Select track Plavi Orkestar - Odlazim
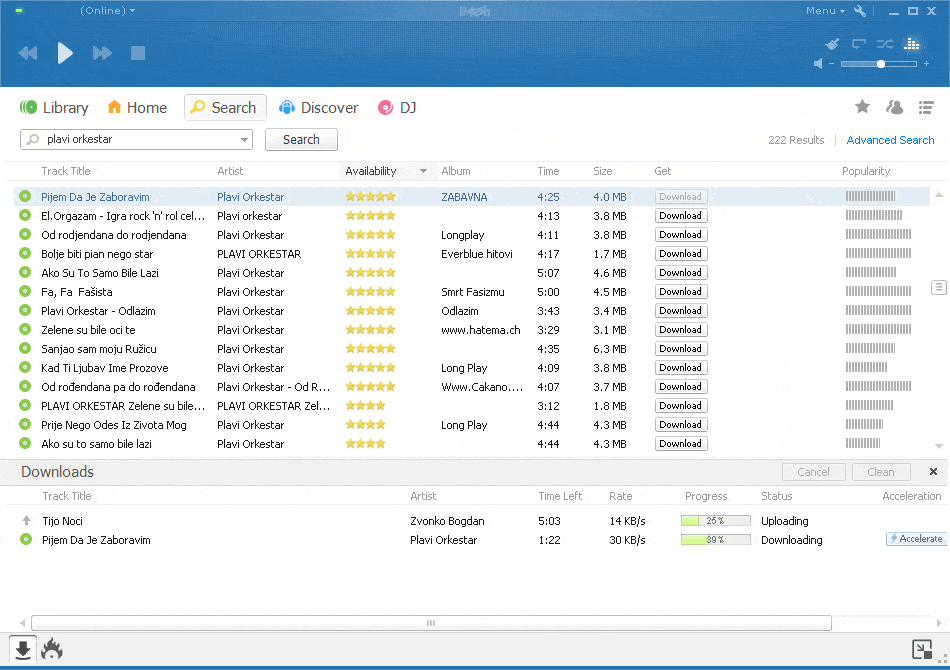The height and width of the screenshot is (670, 950). coord(98,311)
